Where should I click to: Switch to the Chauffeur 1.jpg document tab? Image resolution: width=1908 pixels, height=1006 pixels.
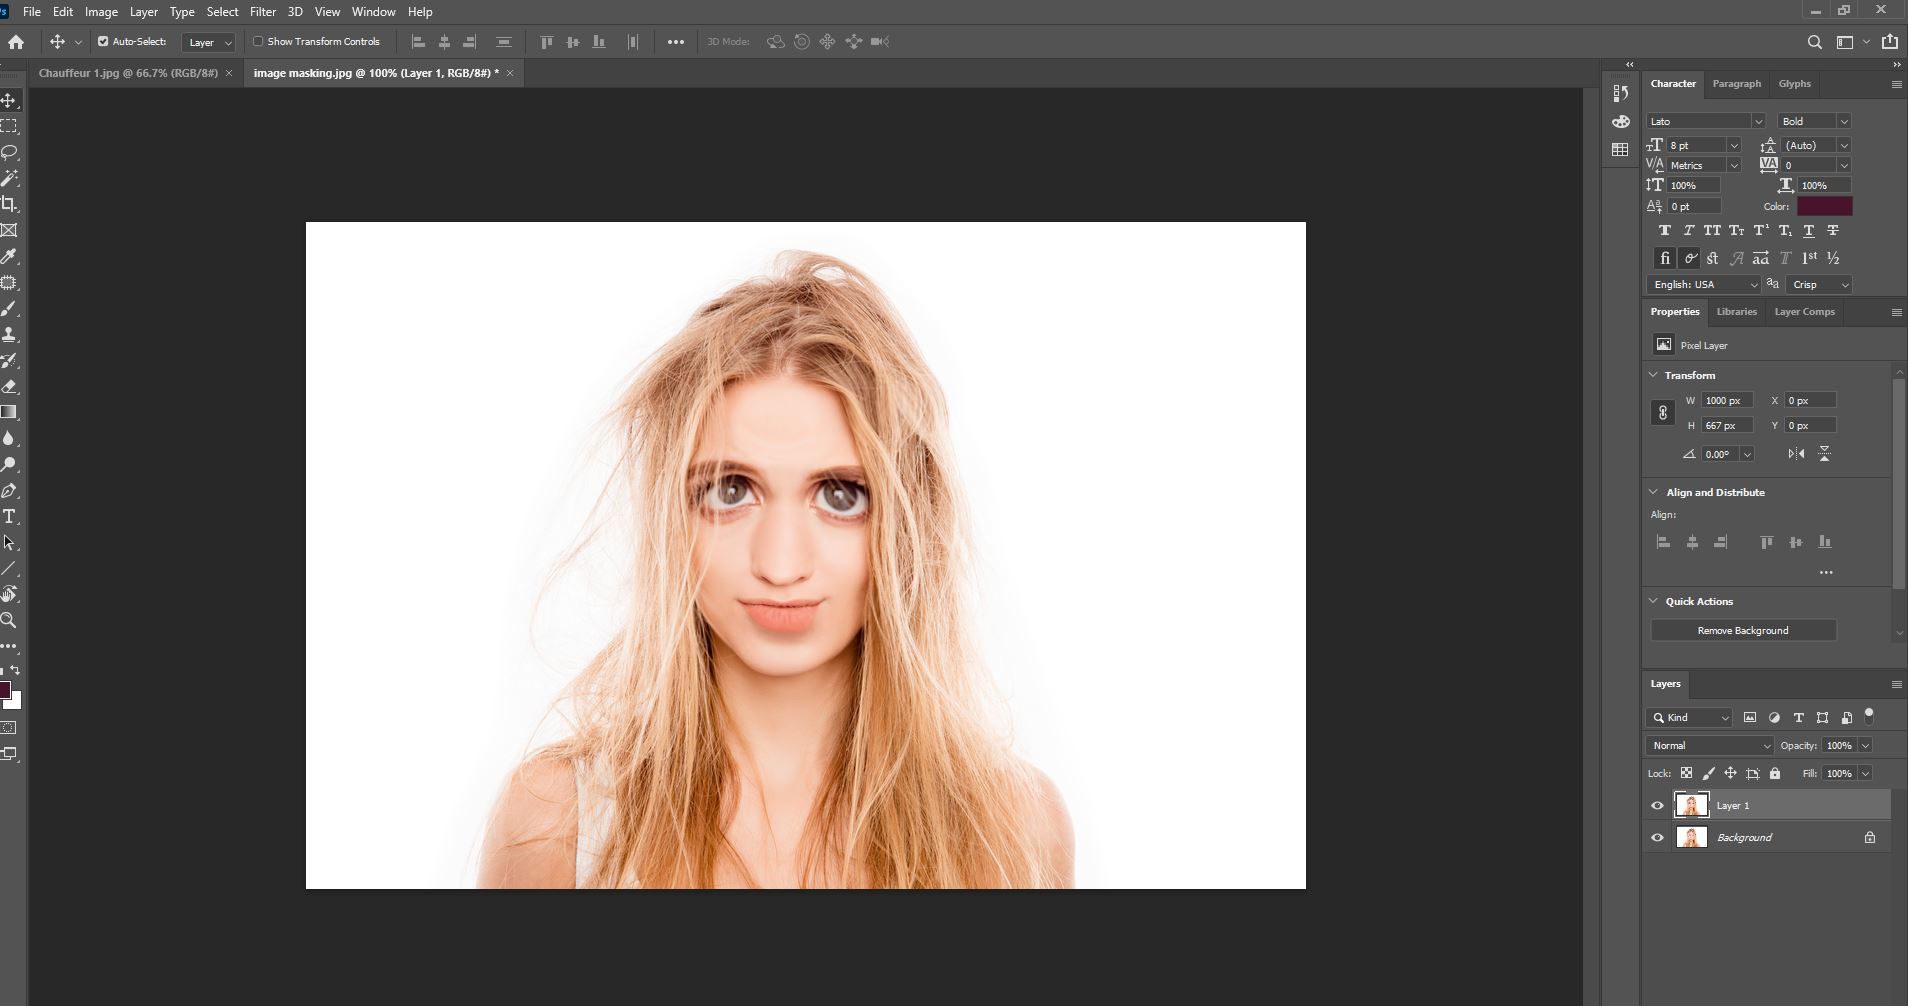click(128, 73)
